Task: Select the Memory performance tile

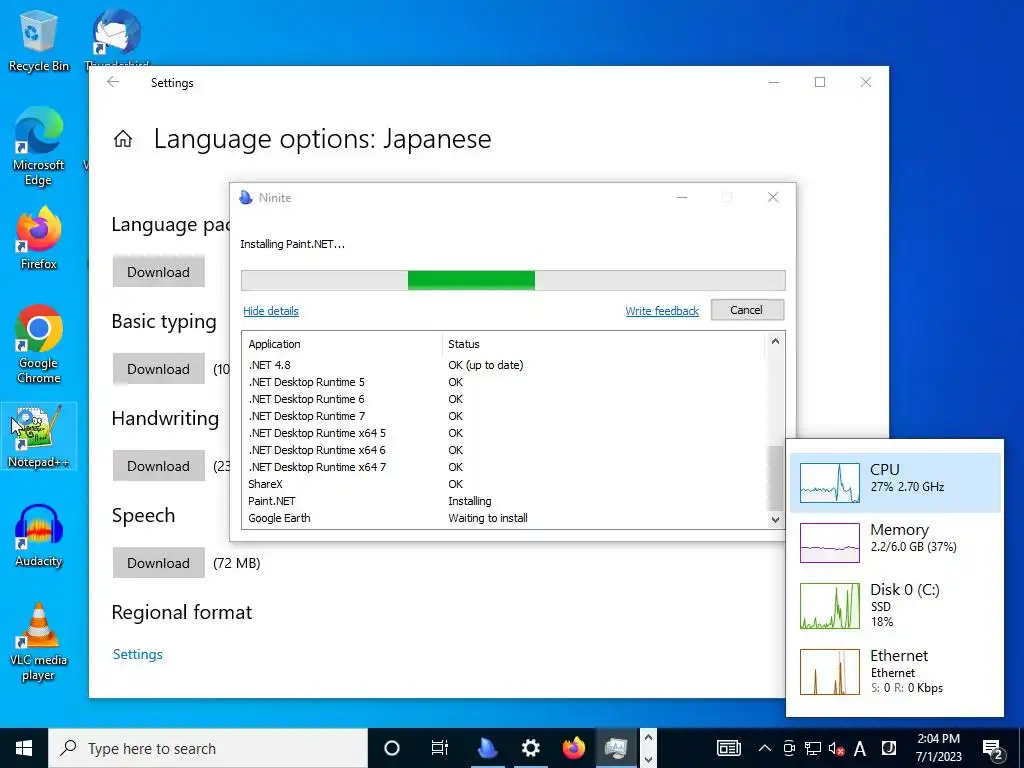Action: tap(895, 542)
